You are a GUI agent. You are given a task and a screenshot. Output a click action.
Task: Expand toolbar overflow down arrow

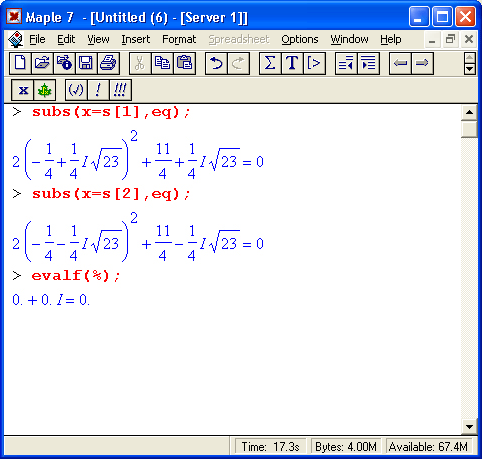(x=470, y=69)
